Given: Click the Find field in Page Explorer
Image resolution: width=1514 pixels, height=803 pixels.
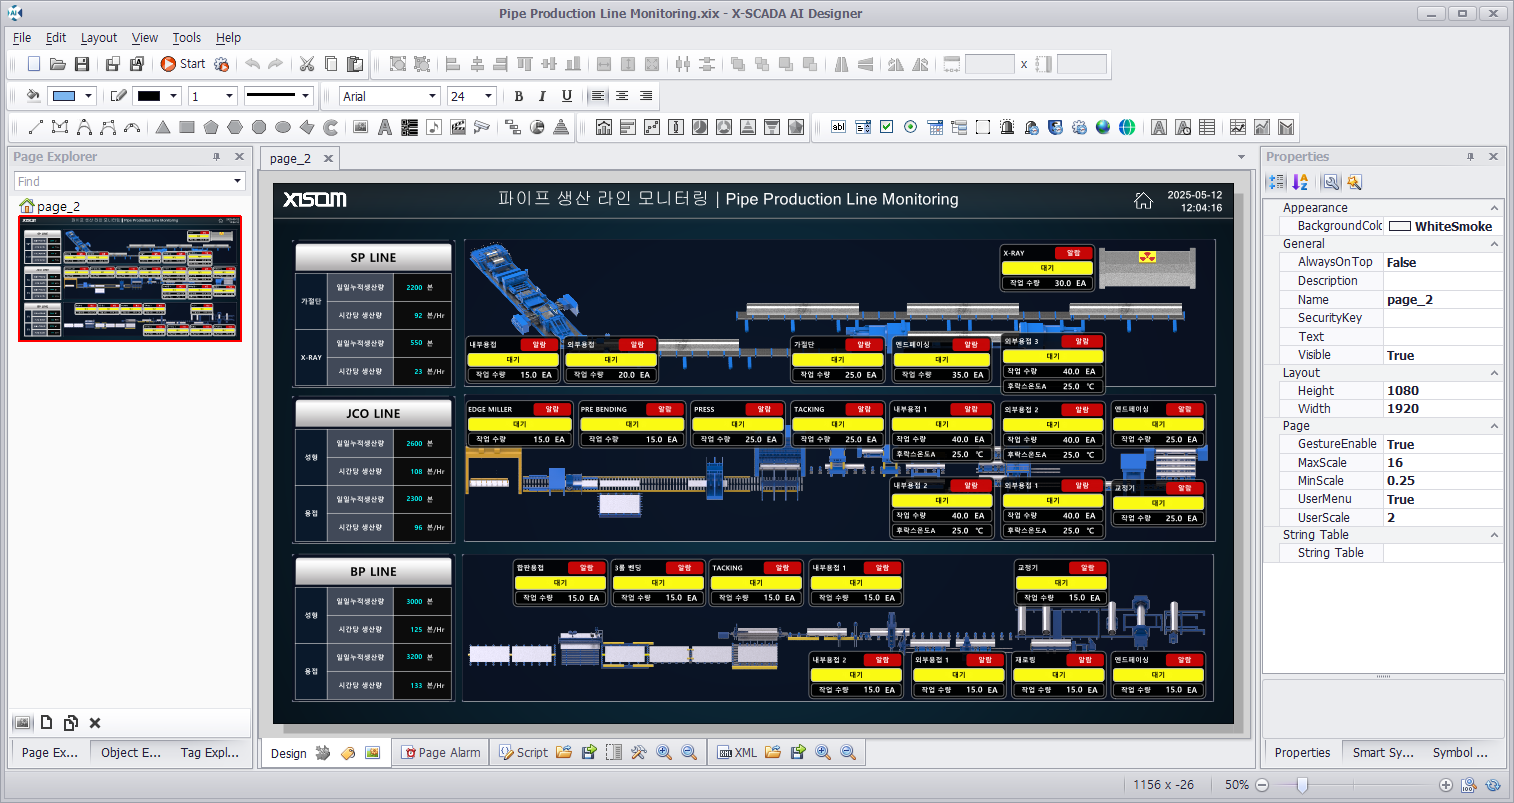Looking at the screenshot, I should (x=130, y=181).
